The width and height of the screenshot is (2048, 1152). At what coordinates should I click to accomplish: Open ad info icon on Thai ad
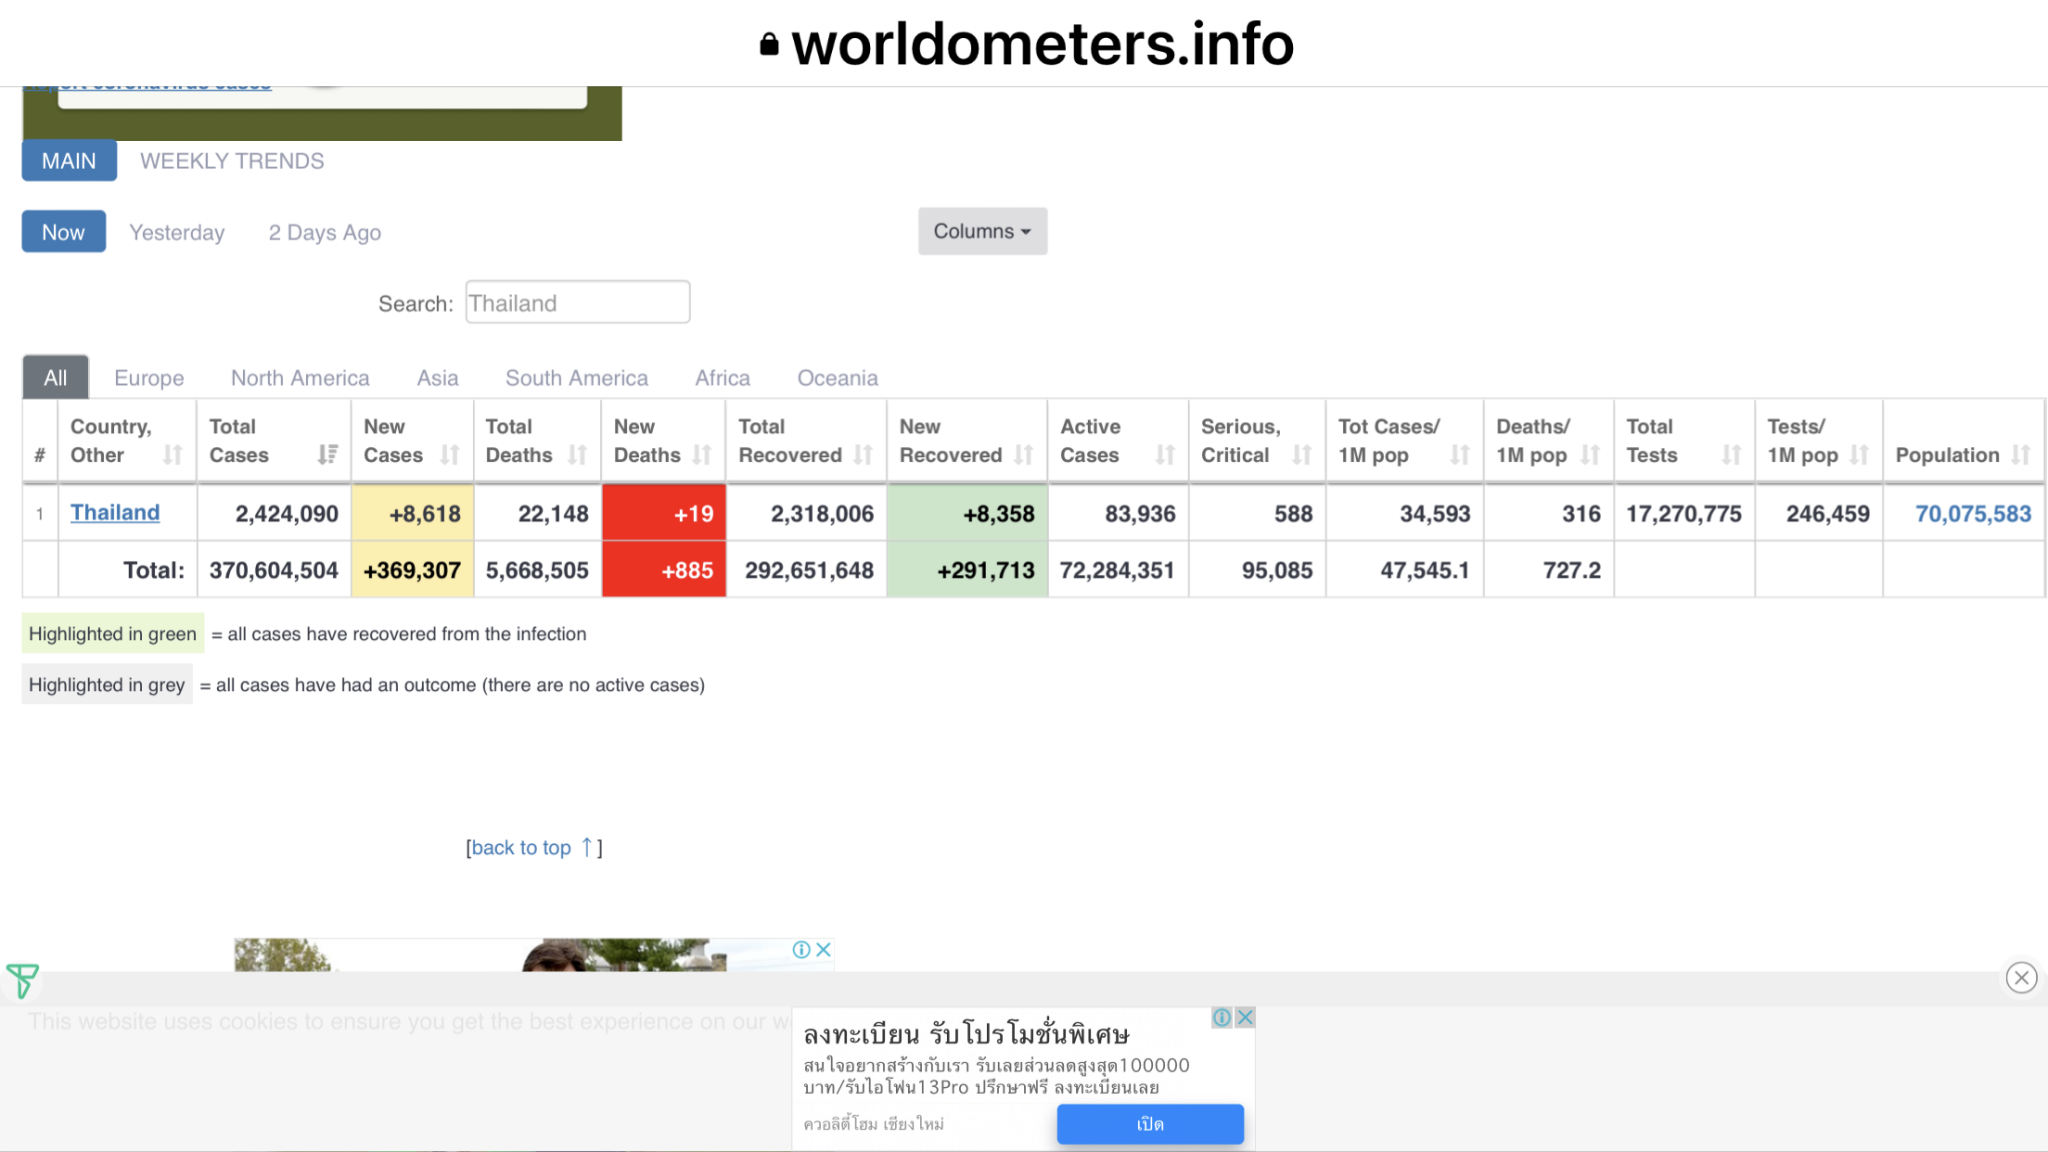pyautogui.click(x=1222, y=1017)
